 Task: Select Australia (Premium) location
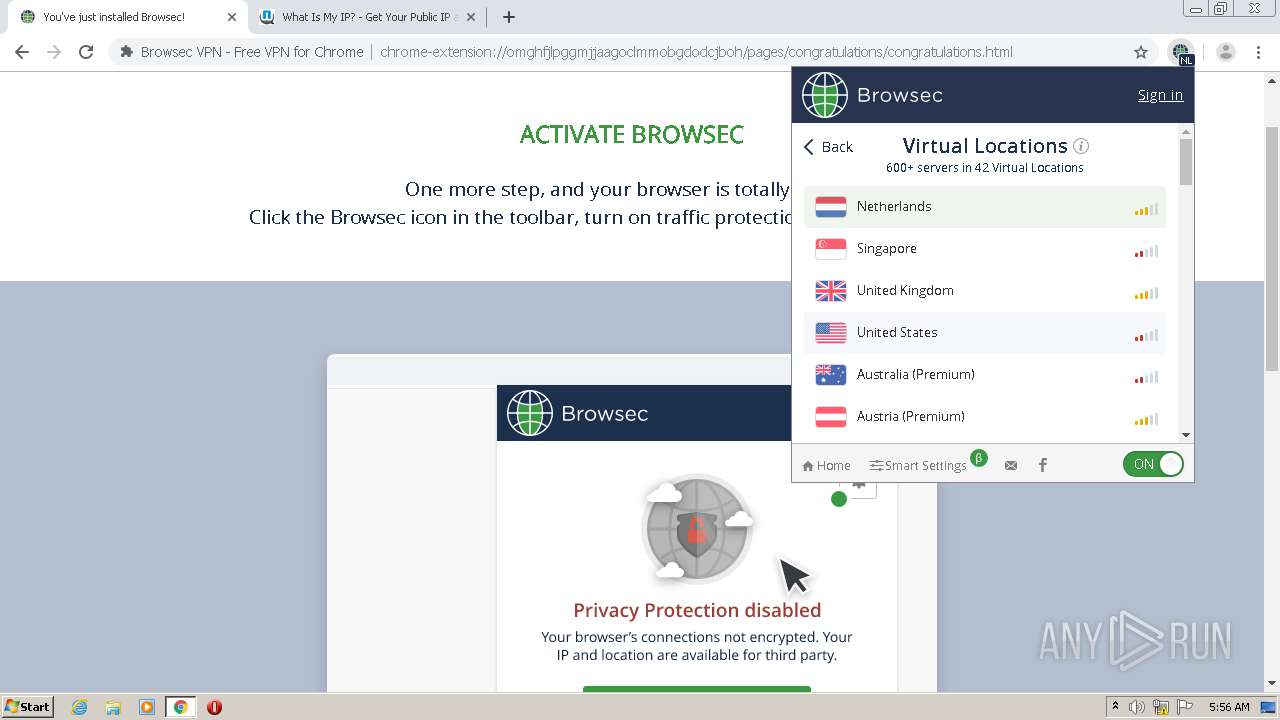click(985, 375)
